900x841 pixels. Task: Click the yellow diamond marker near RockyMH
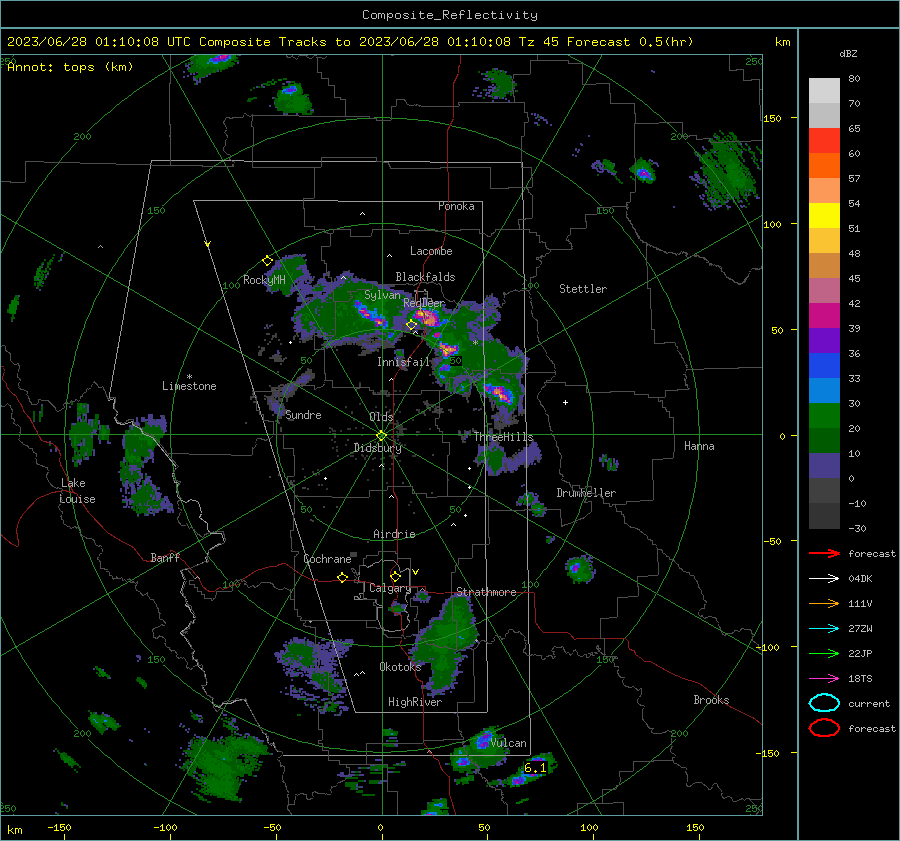point(267,261)
